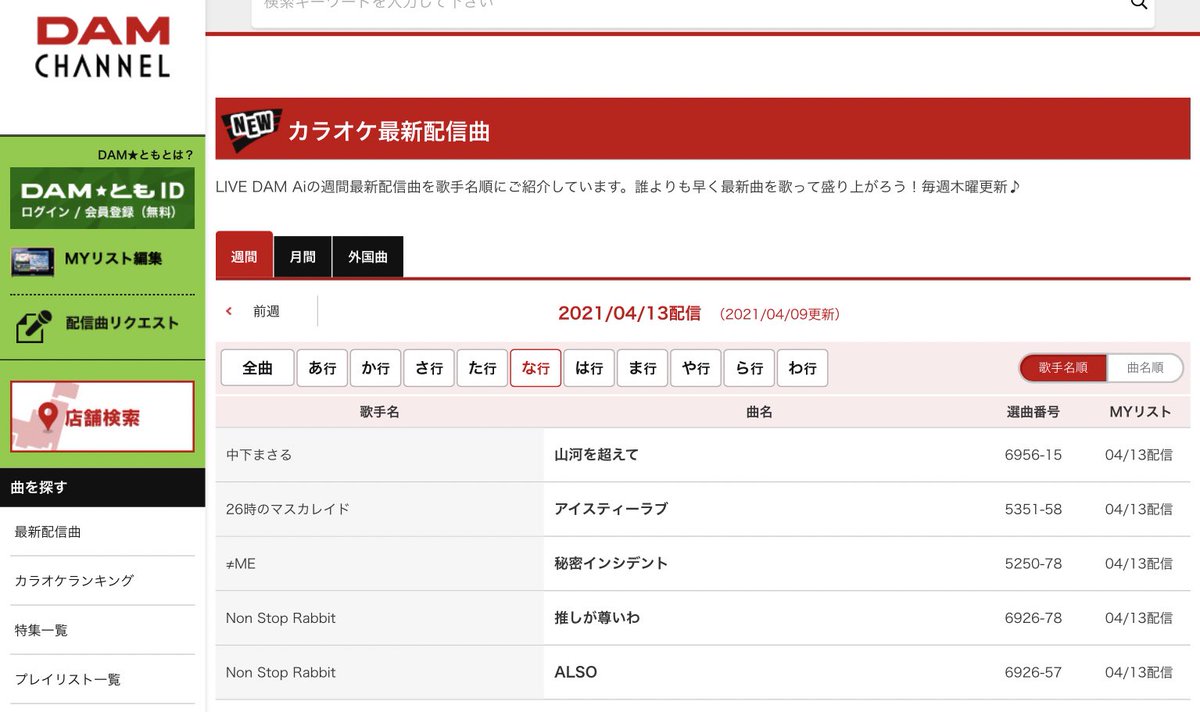Select 全曲 to show all songs
The width and height of the screenshot is (1200, 712).
point(256,367)
